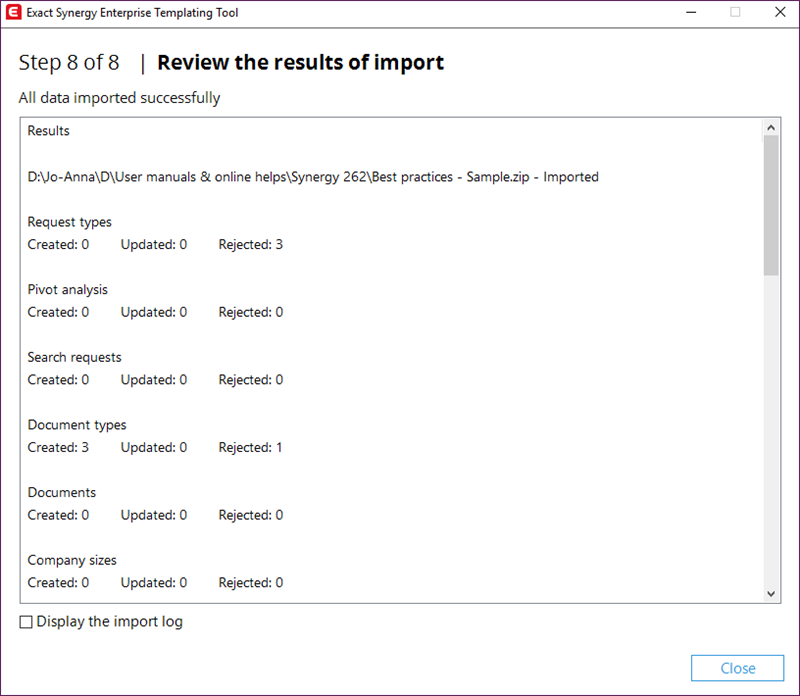
Task: Click Updated: 0 under Company sizes
Action: (154, 582)
